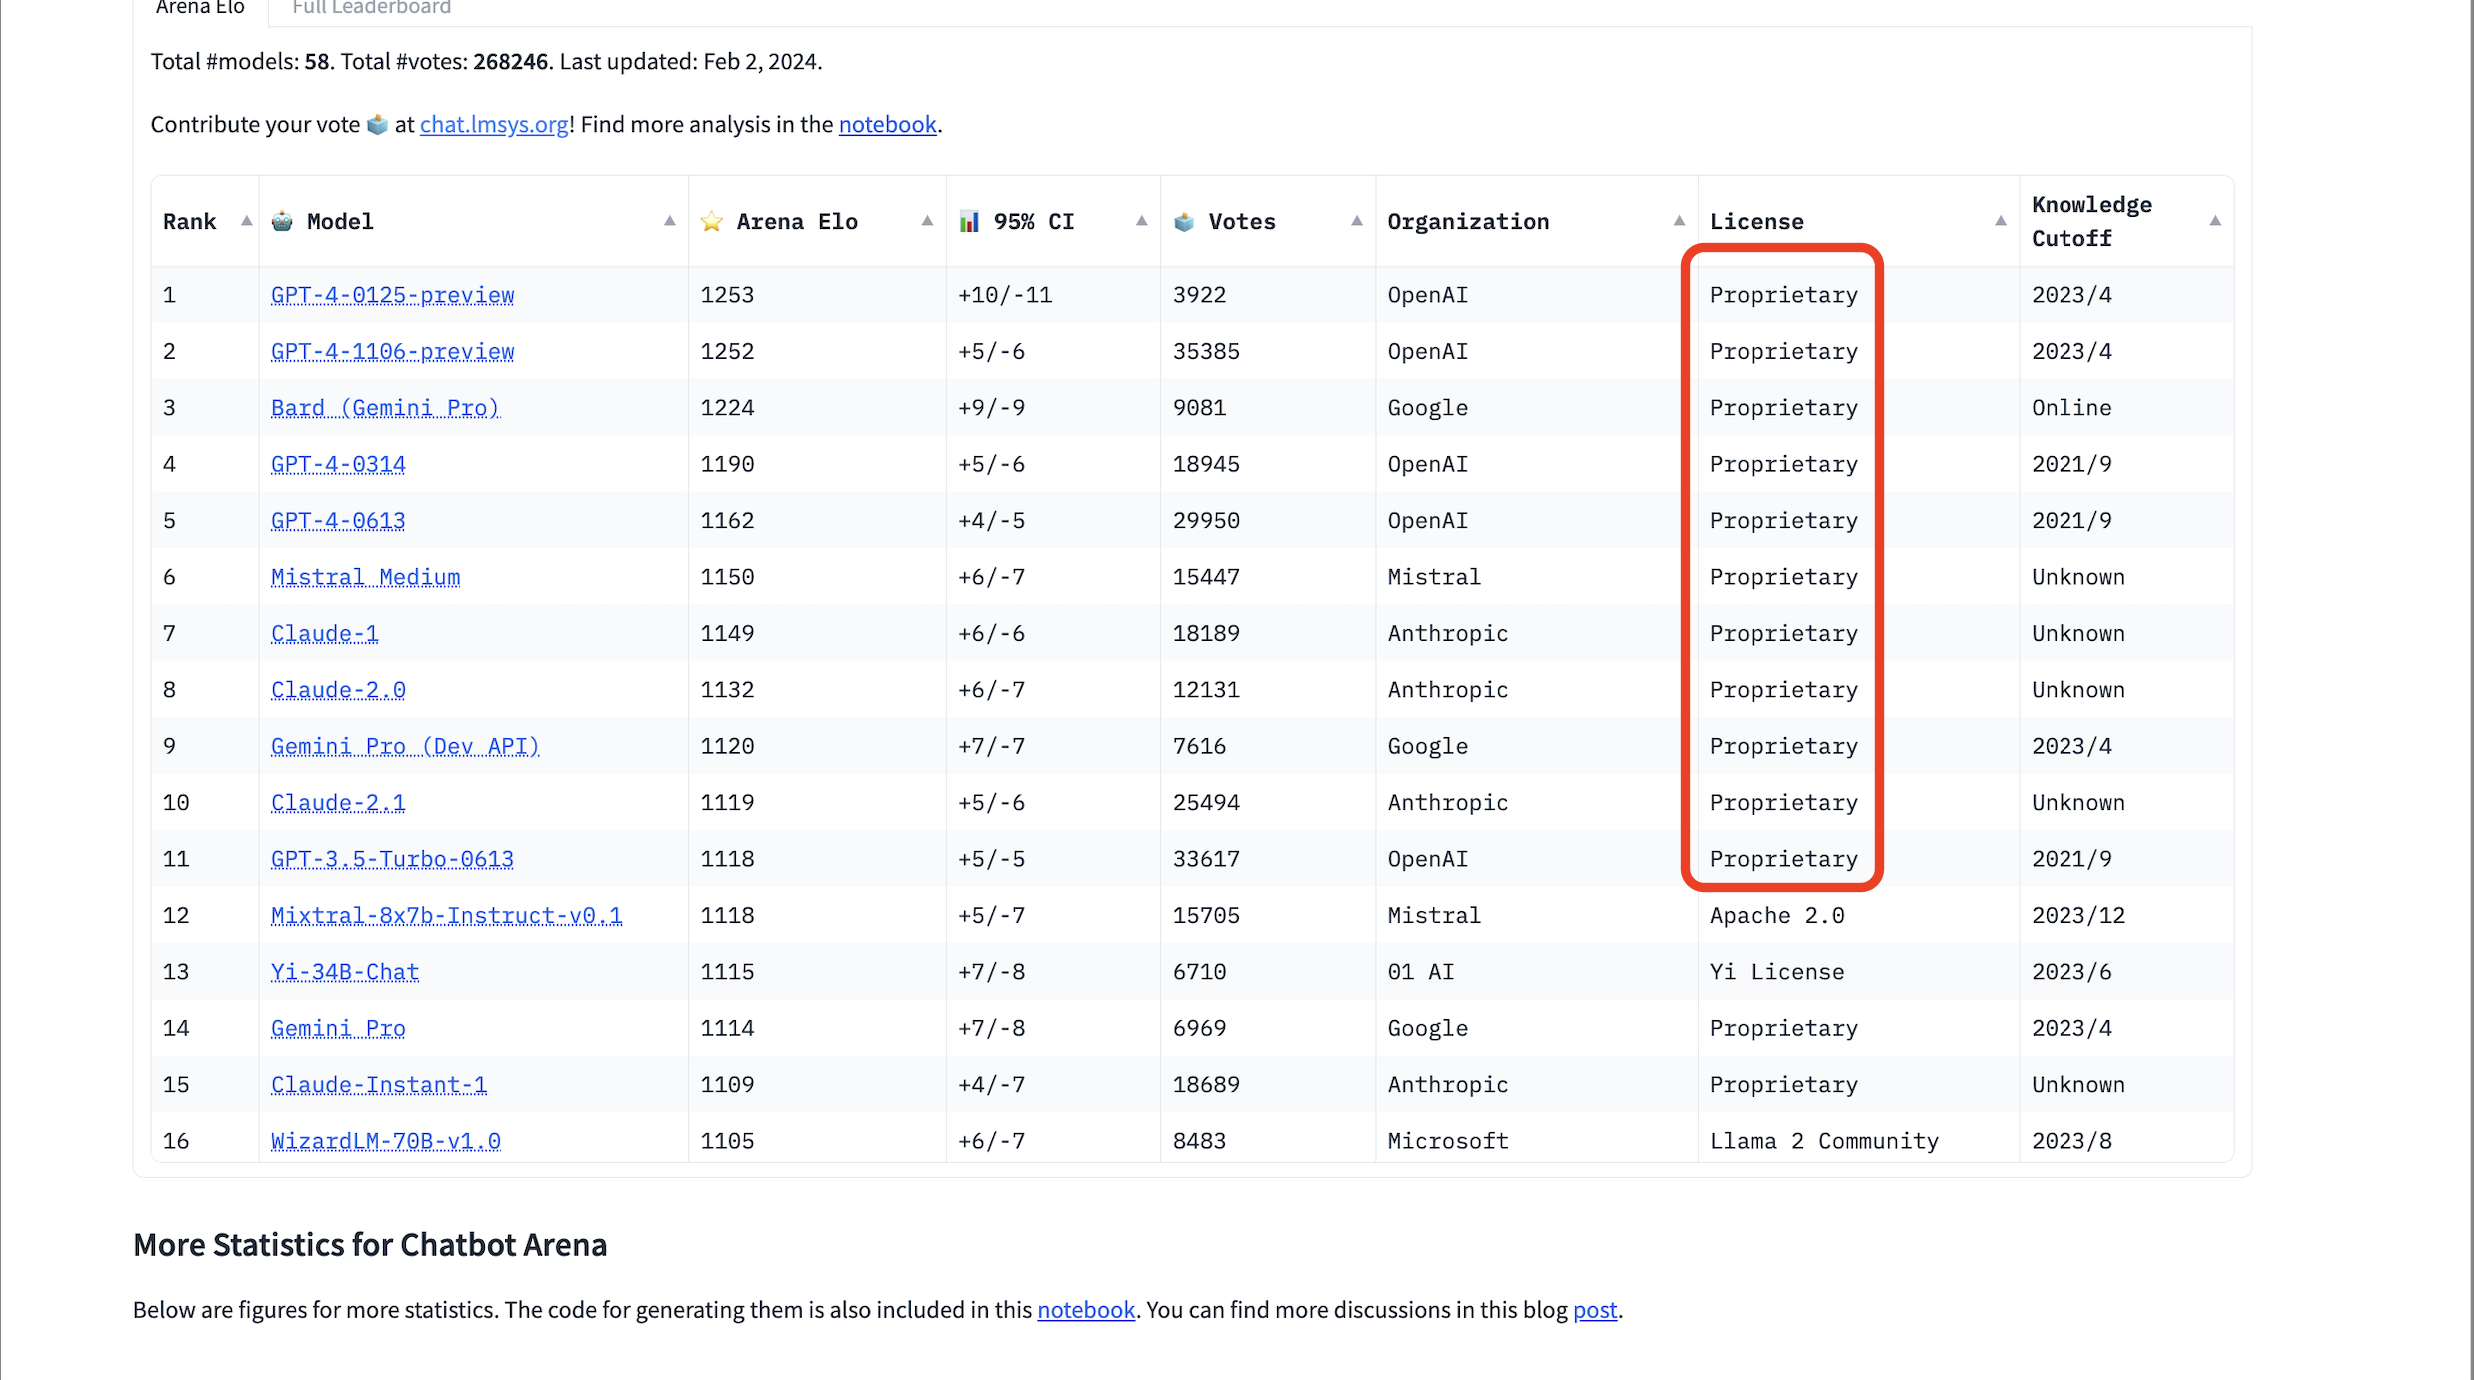The height and width of the screenshot is (1380, 2474).
Task: Click the Claude-Instant-1 model link
Action: click(378, 1085)
